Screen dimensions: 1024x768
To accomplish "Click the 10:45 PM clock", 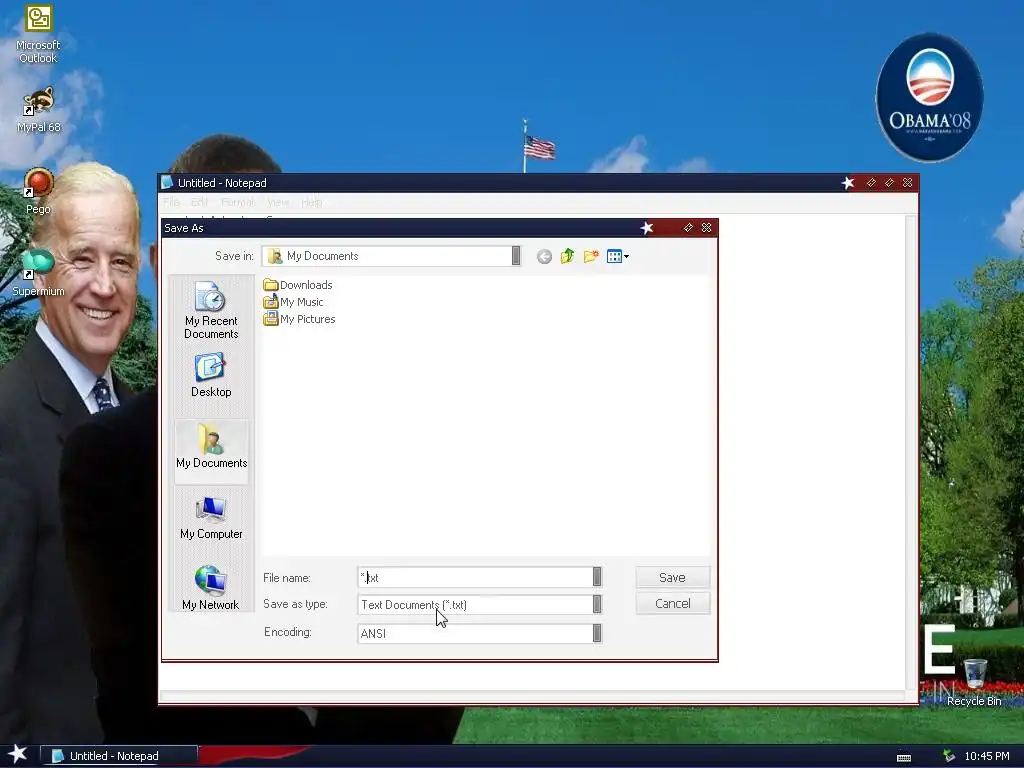I will (987, 756).
